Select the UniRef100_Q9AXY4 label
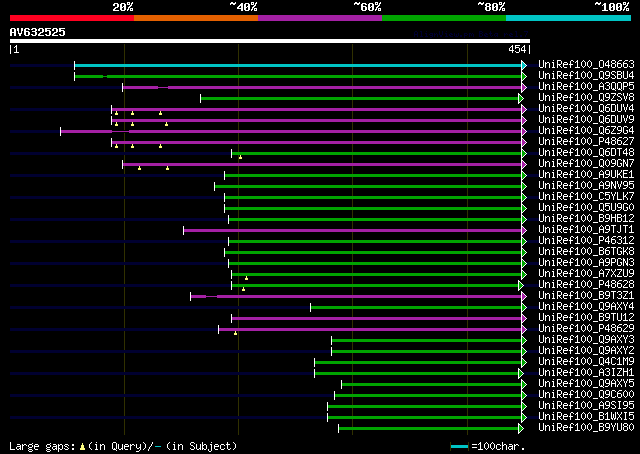This screenshot has width=640, height=454. (586, 307)
